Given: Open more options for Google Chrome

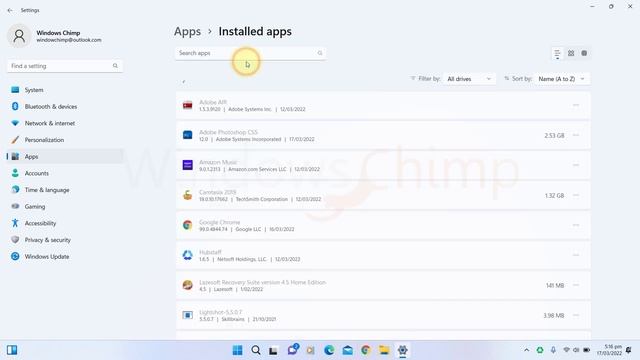Looking at the screenshot, I should pyautogui.click(x=576, y=225).
